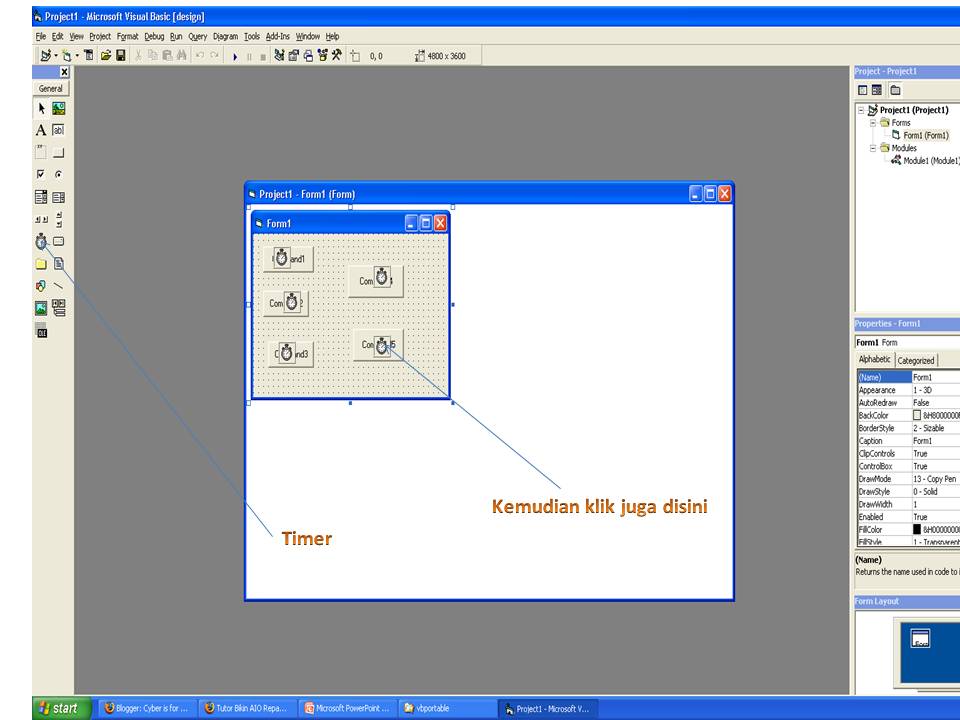
Task: Select the BorderStyle property row
Action: tap(908, 428)
